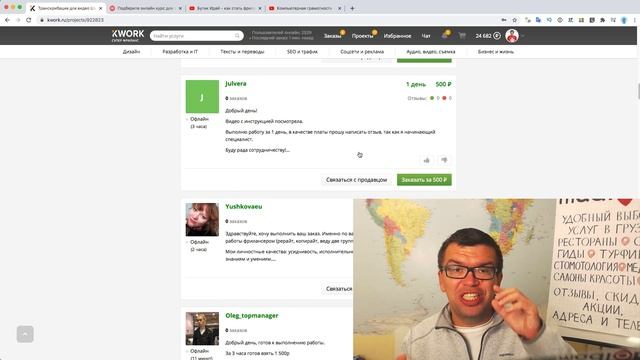Click Заказать за 500 ₽ button
The image size is (640, 360).
(424, 180)
